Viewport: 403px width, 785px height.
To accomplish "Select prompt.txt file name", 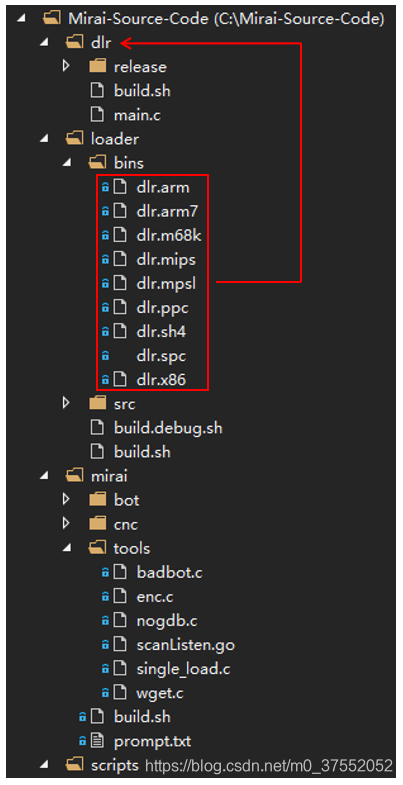I will (153, 741).
